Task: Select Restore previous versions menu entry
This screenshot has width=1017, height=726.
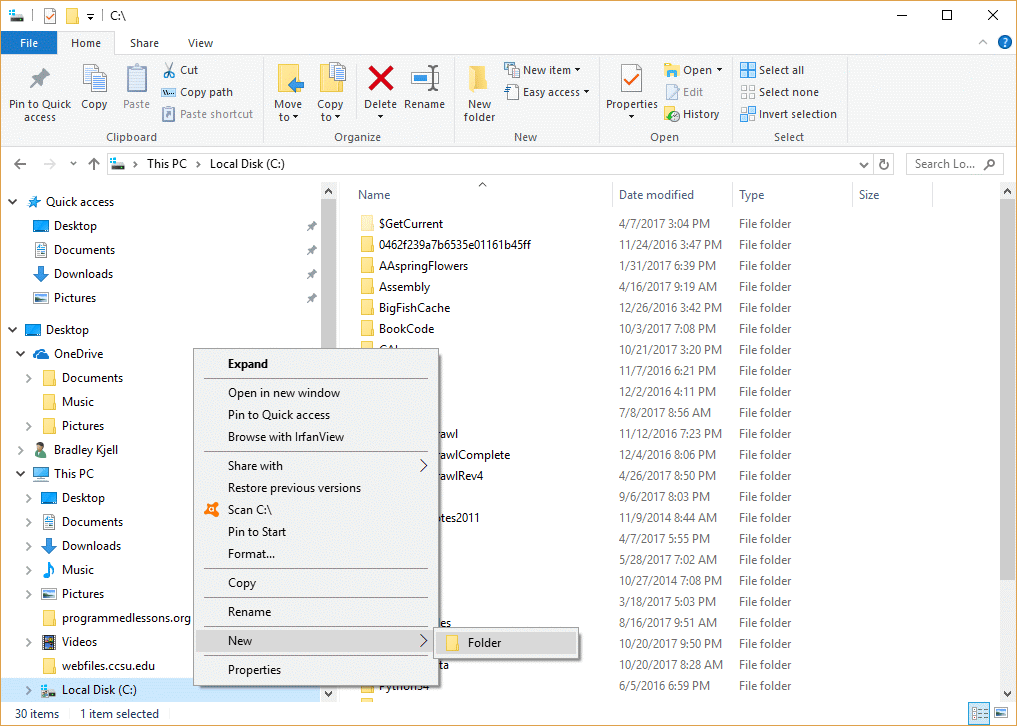Action: [316, 488]
